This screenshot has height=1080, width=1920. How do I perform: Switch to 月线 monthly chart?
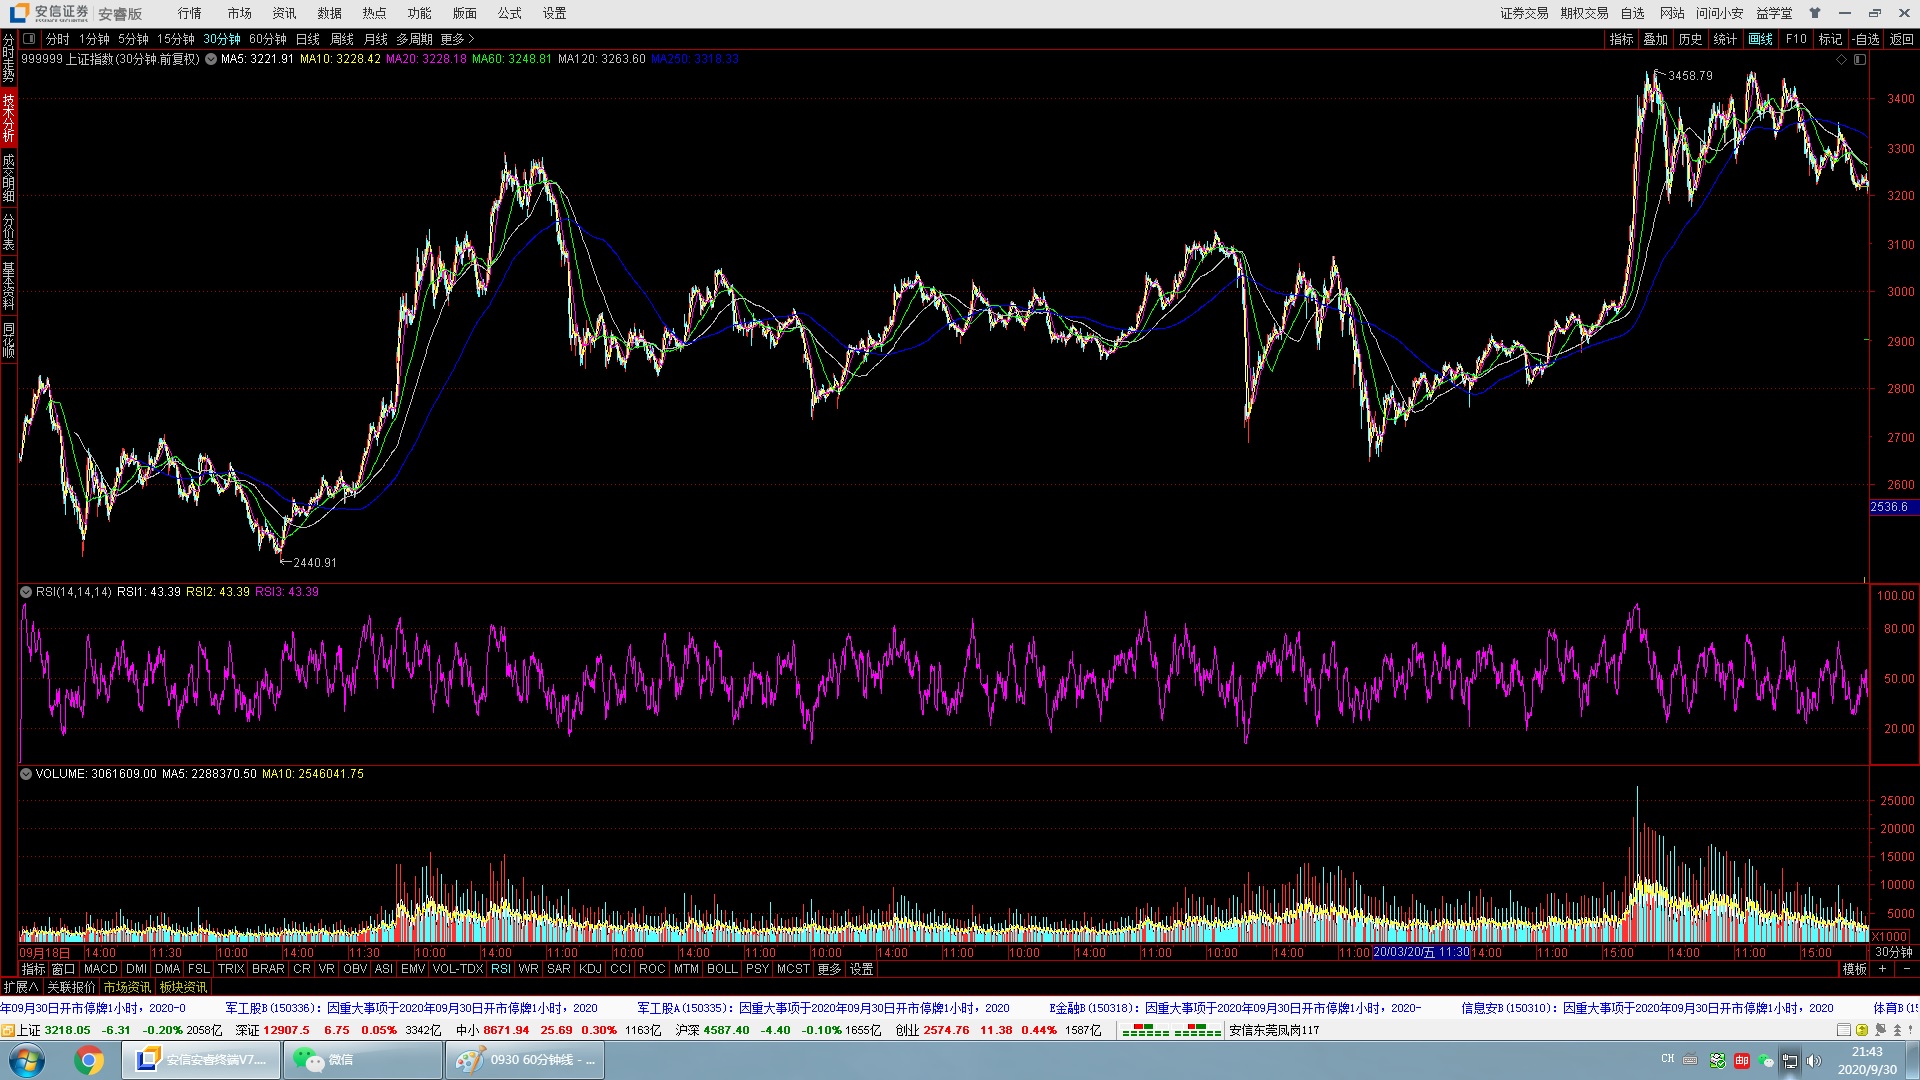coord(376,39)
